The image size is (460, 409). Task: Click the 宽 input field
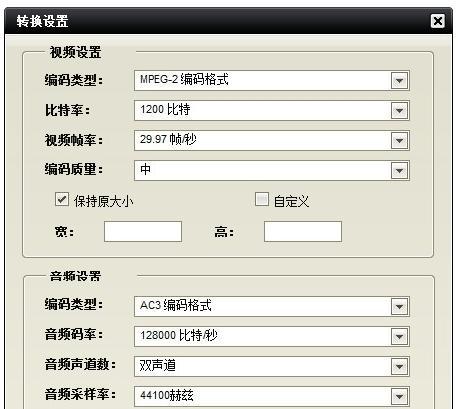point(143,231)
